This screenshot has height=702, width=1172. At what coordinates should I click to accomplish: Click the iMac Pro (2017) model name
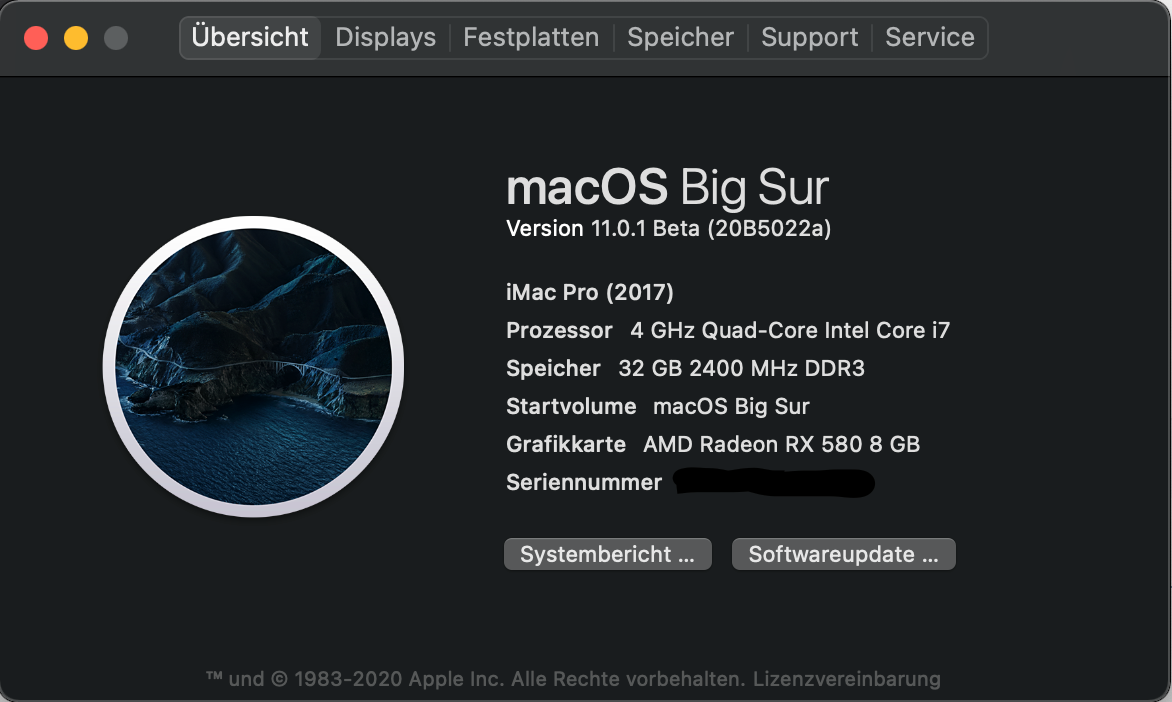click(x=590, y=292)
